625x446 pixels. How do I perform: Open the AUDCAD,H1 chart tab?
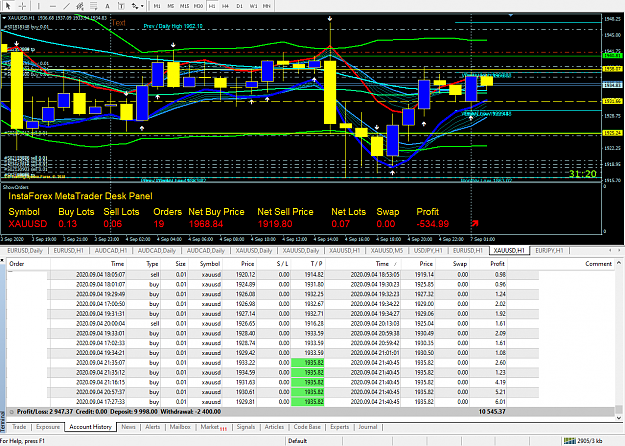tap(111, 250)
